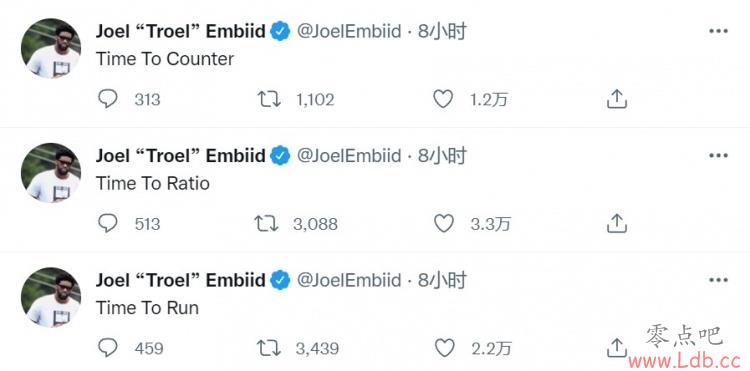Click the 8小时 timestamp on "Time To Run" tweet

(442, 280)
